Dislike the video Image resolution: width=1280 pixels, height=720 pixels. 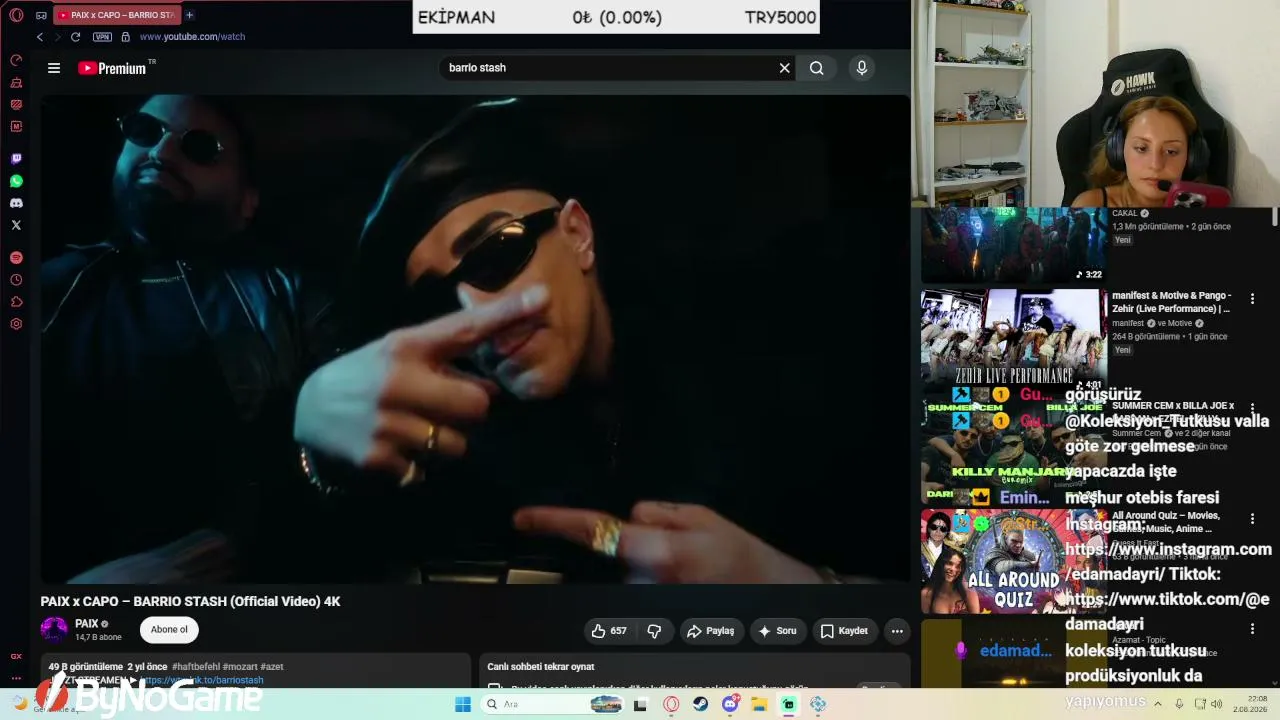click(x=654, y=631)
